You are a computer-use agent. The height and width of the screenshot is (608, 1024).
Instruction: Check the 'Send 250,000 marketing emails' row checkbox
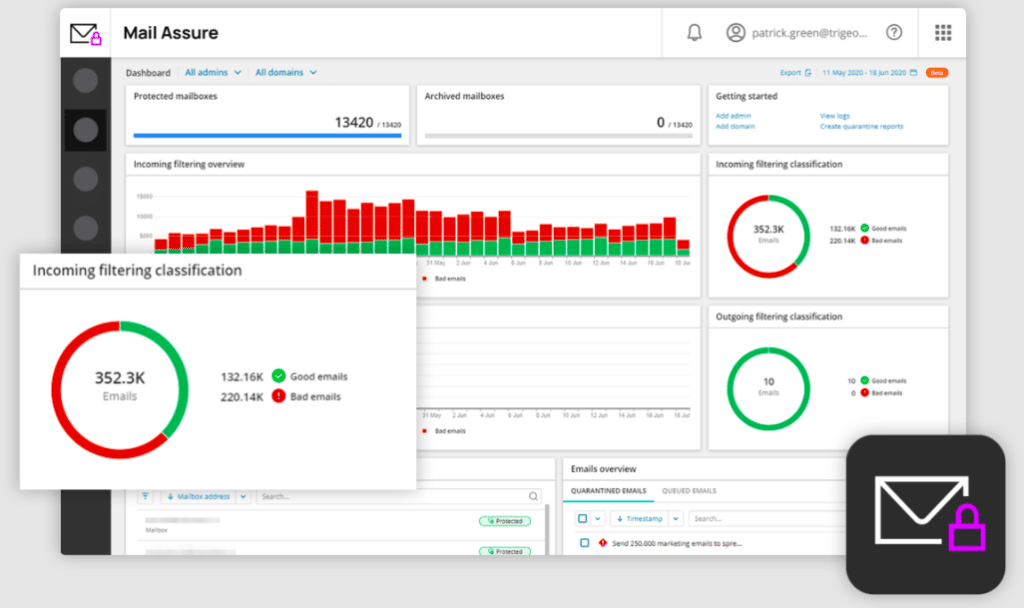[584, 543]
